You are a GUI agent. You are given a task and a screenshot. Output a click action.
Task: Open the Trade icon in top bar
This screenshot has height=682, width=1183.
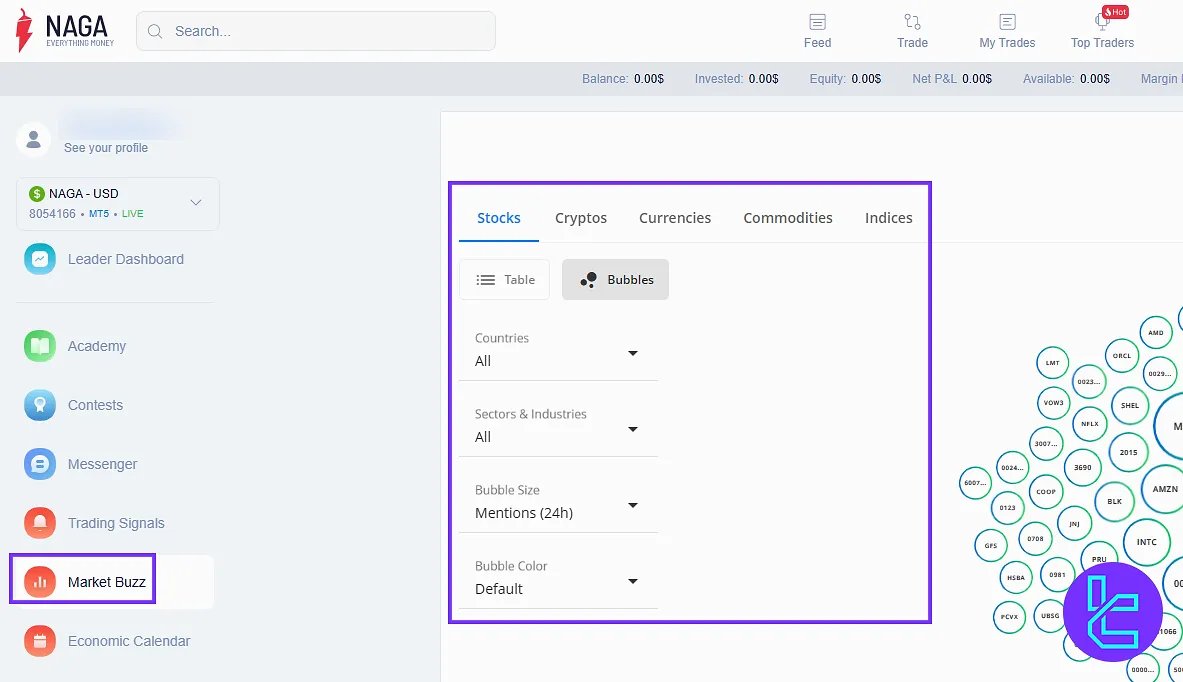click(912, 22)
